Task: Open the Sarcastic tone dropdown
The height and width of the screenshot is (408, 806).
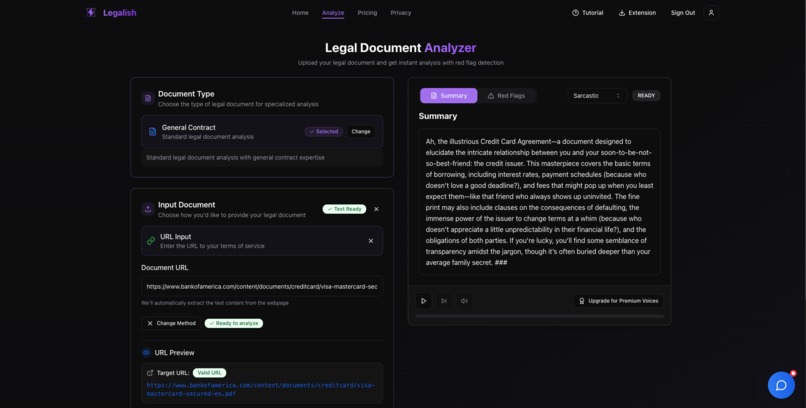Action: point(597,96)
